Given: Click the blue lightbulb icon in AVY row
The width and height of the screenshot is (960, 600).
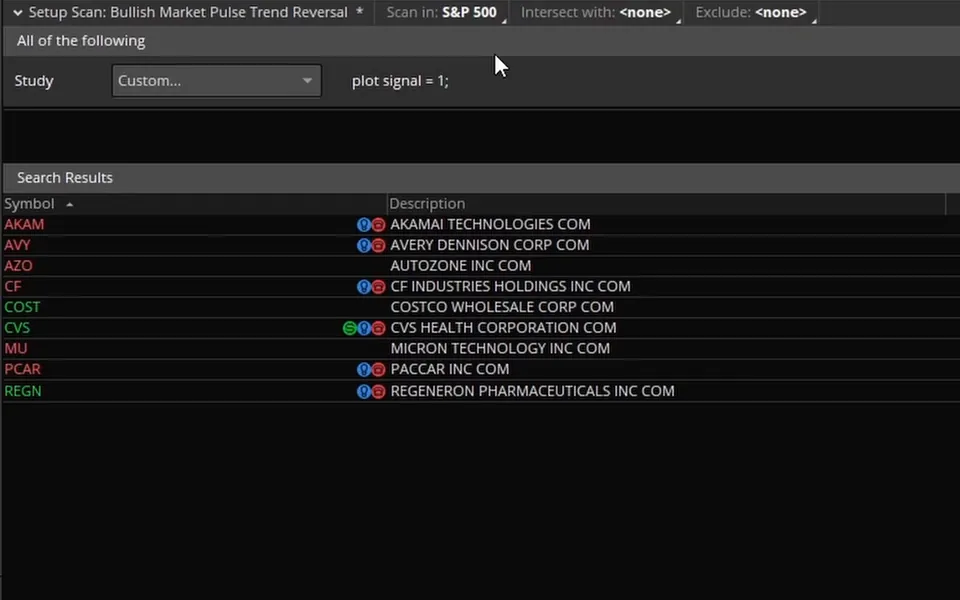Looking at the screenshot, I should tap(364, 246).
